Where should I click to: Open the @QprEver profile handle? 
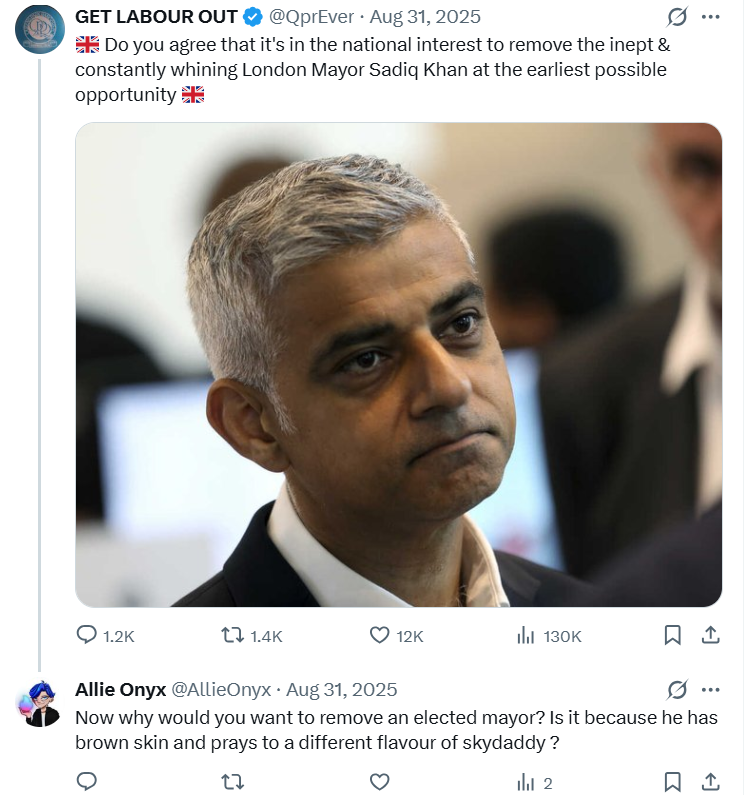click(312, 17)
